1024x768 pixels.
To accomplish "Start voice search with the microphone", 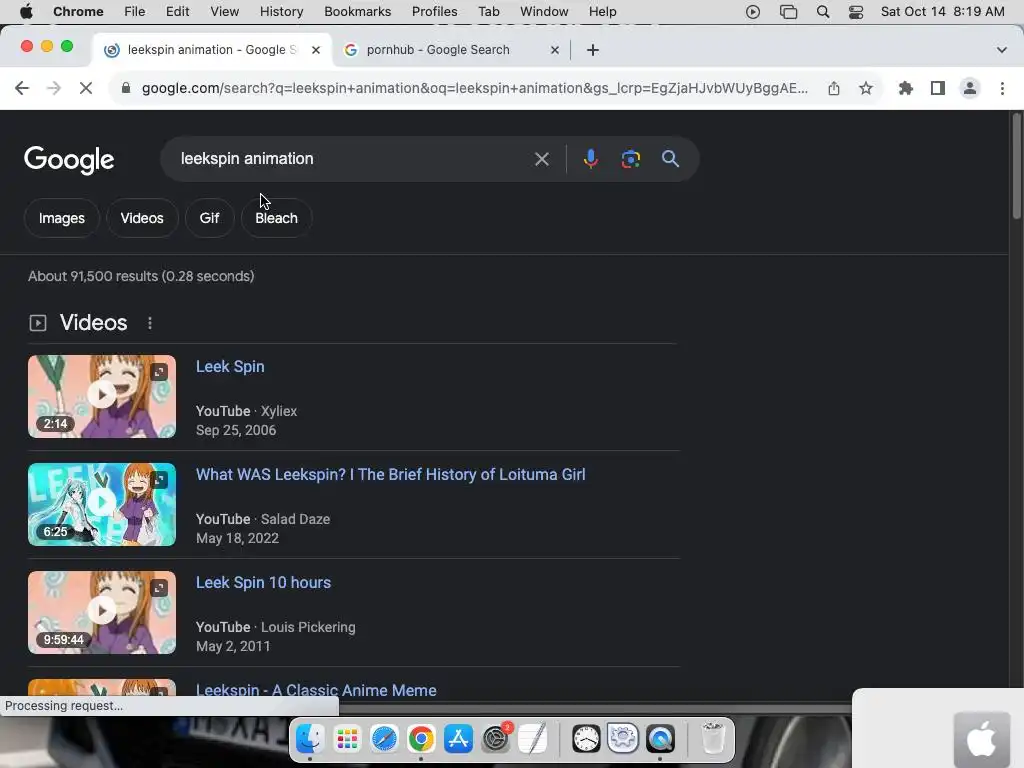I will coord(590,159).
